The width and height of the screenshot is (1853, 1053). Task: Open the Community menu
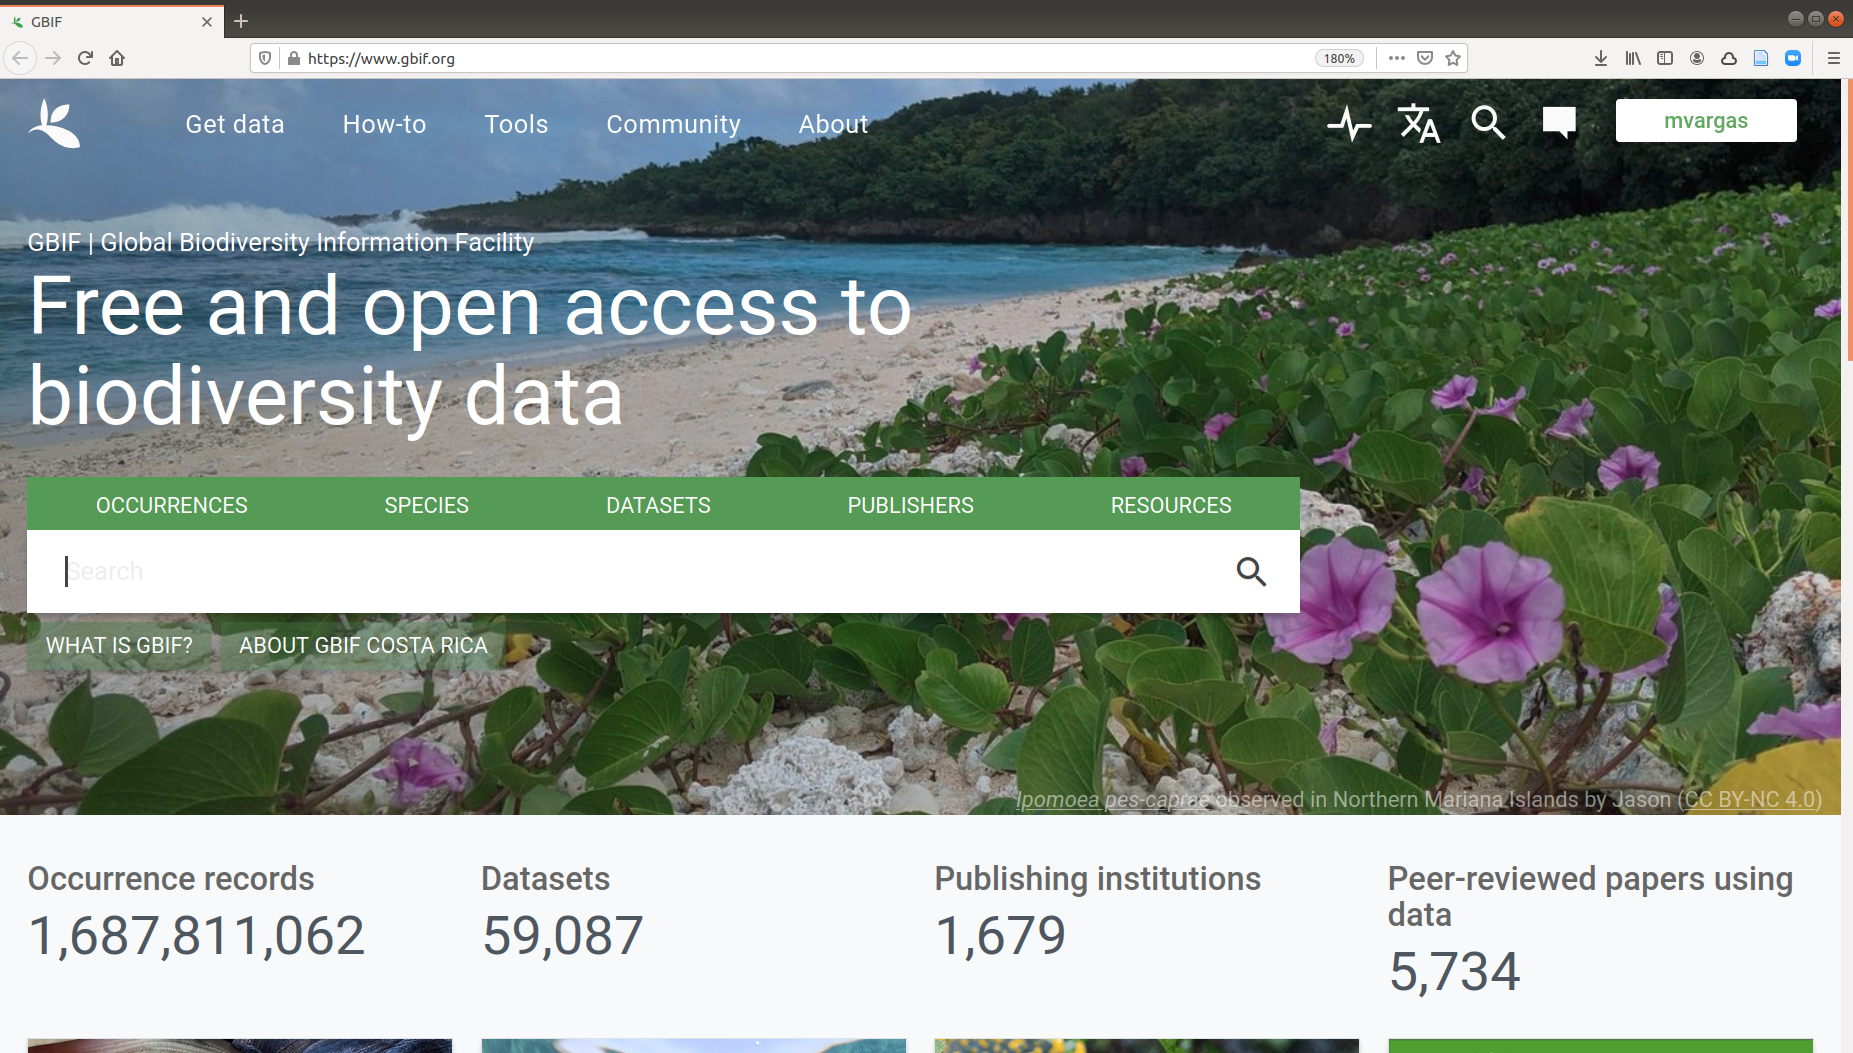(x=673, y=124)
